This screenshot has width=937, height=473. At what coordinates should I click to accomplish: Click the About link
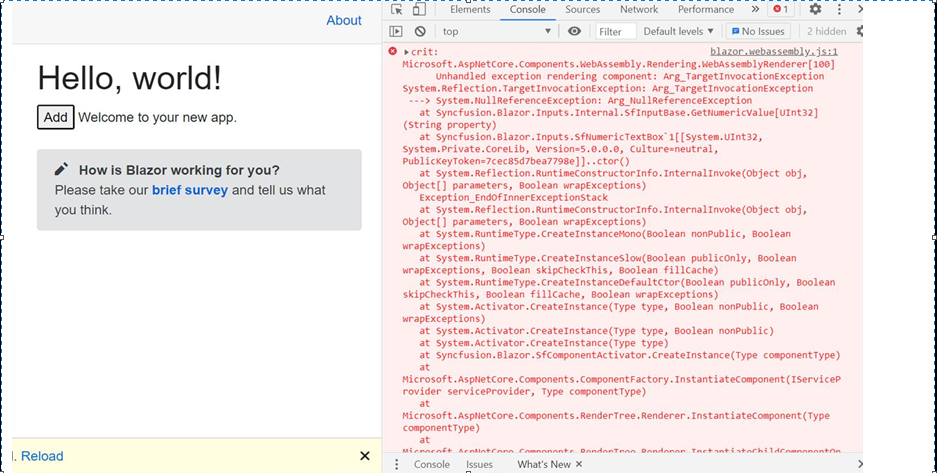344,20
